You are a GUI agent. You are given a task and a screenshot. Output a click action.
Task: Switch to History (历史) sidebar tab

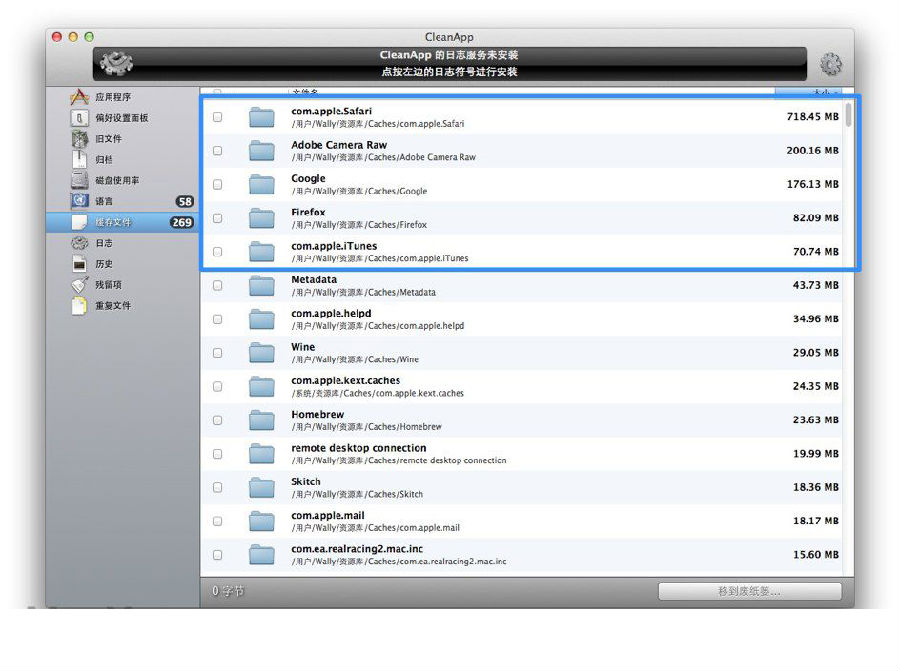click(x=104, y=264)
